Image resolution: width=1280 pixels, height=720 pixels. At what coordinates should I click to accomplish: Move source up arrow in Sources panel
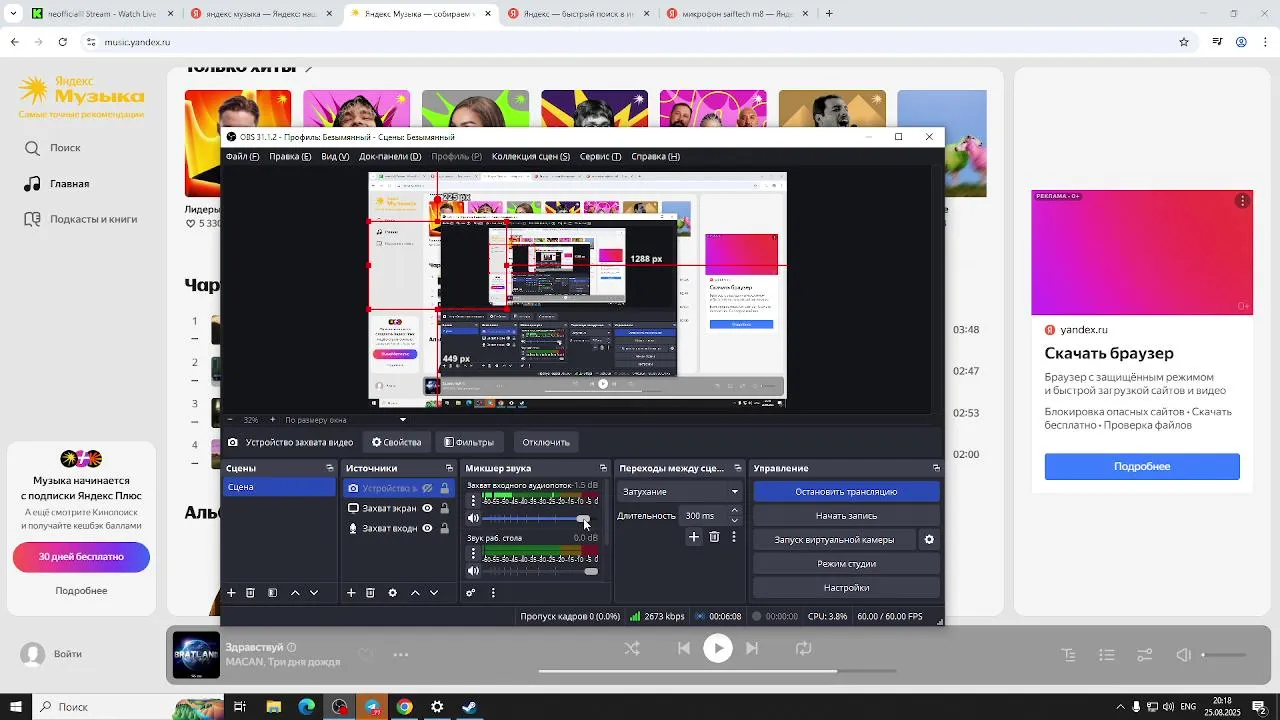click(x=415, y=593)
